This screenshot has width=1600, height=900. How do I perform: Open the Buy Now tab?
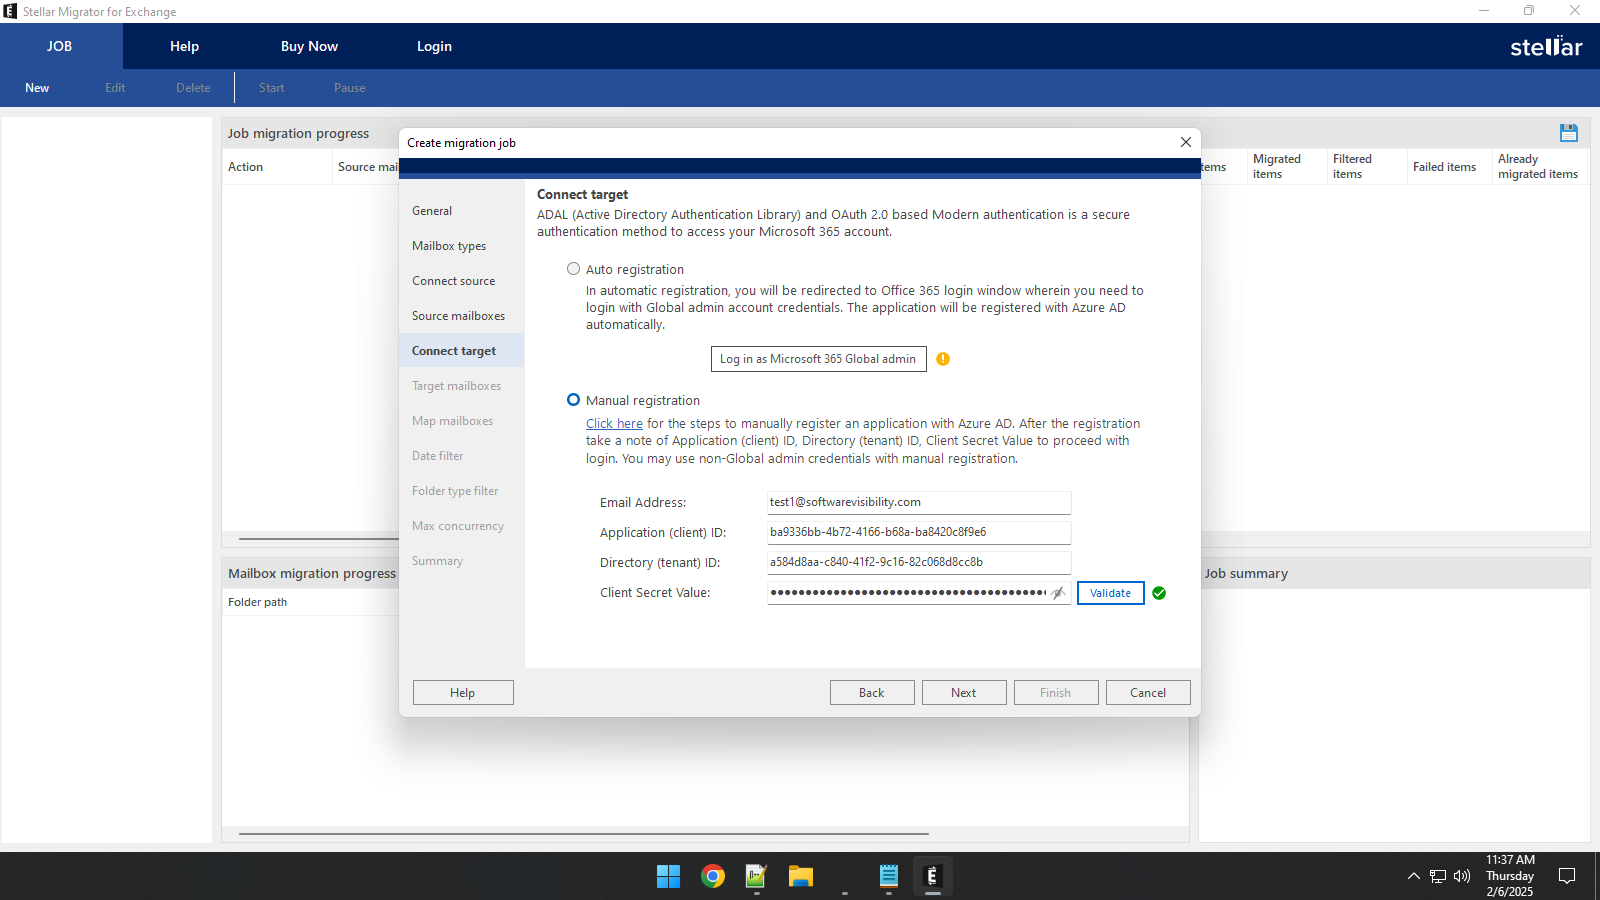click(x=309, y=46)
